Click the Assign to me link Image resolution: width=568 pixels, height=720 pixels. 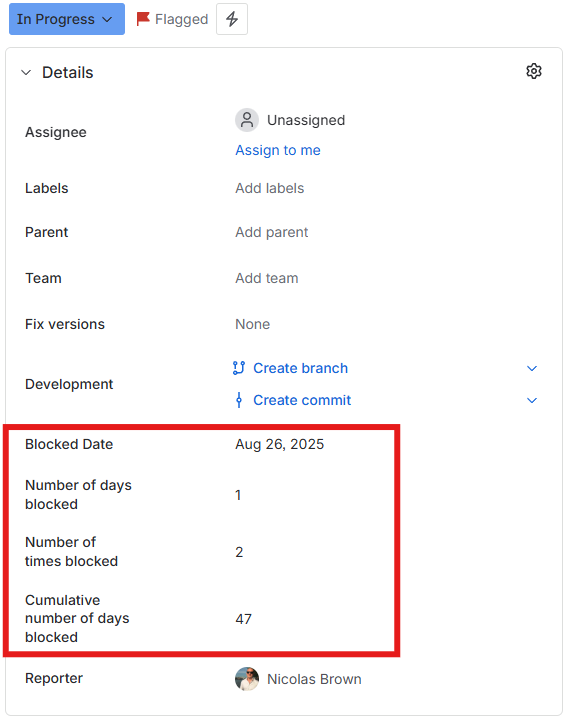tap(278, 150)
